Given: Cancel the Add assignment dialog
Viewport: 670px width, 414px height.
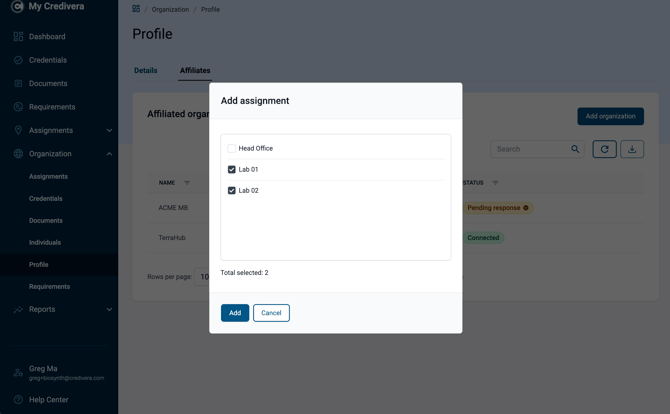Looking at the screenshot, I should 271,313.
